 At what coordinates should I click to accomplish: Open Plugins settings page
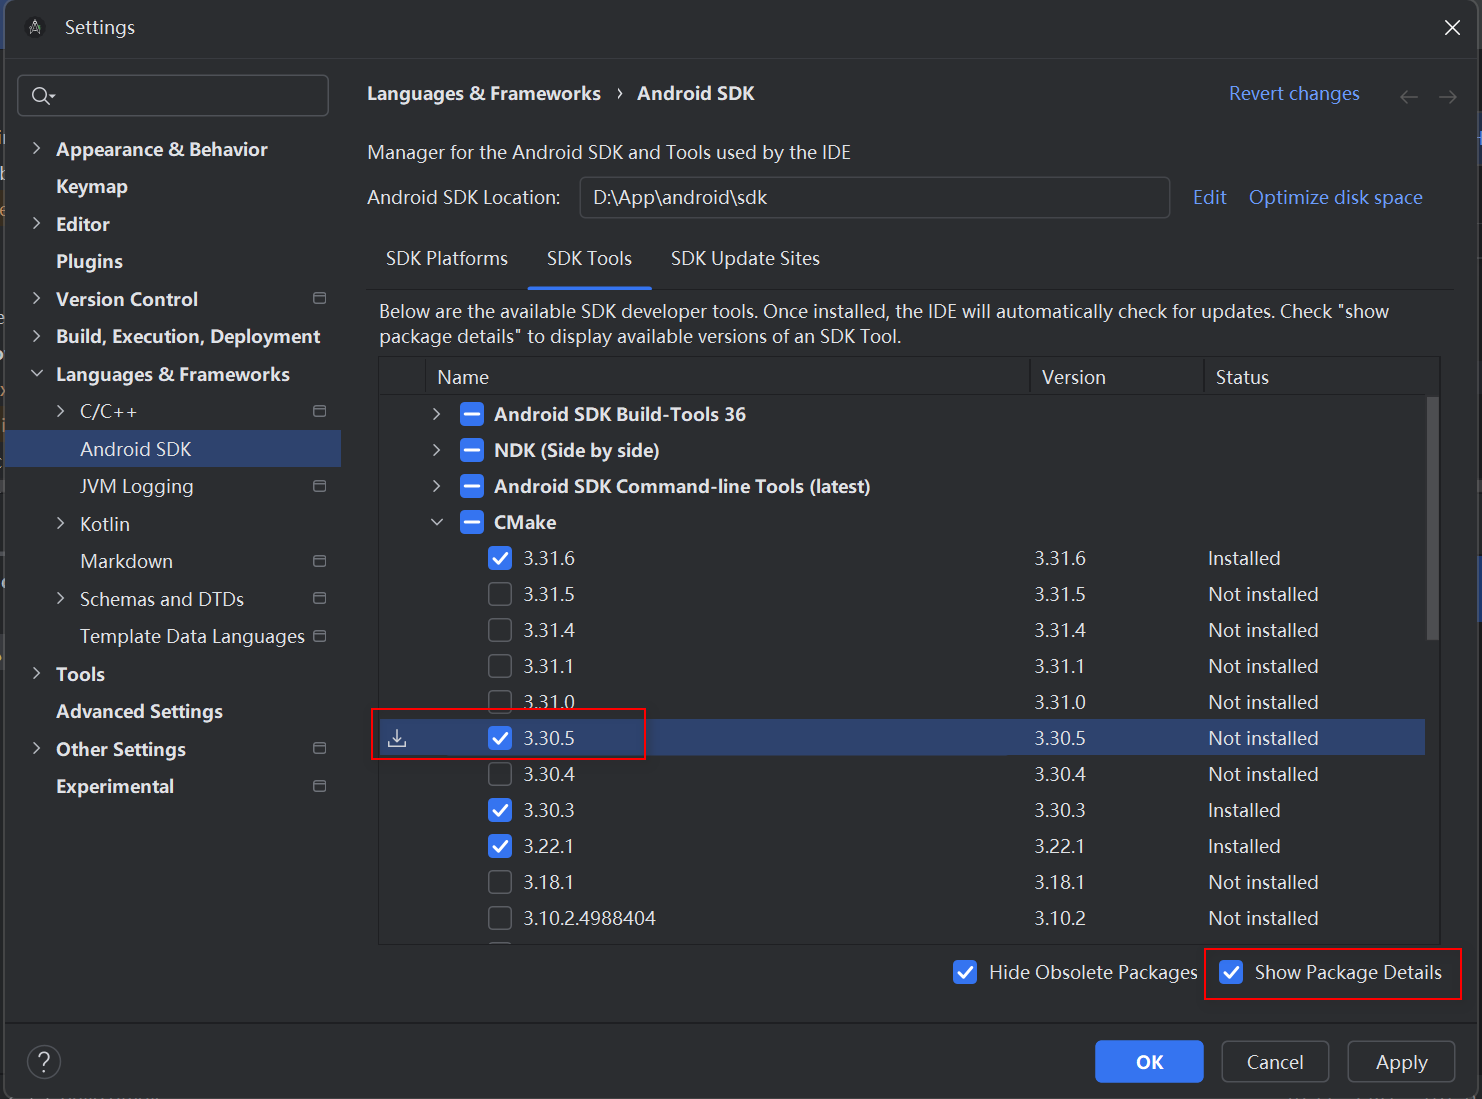point(90,262)
